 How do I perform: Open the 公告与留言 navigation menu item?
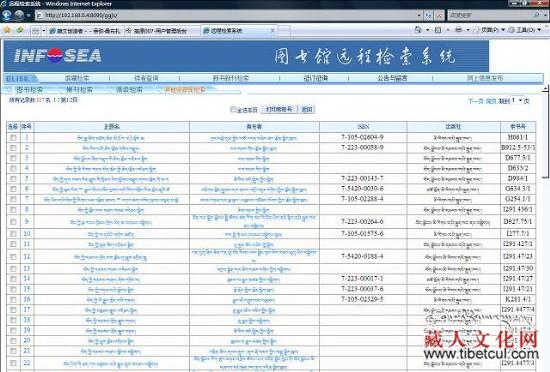pyautogui.click(x=392, y=78)
